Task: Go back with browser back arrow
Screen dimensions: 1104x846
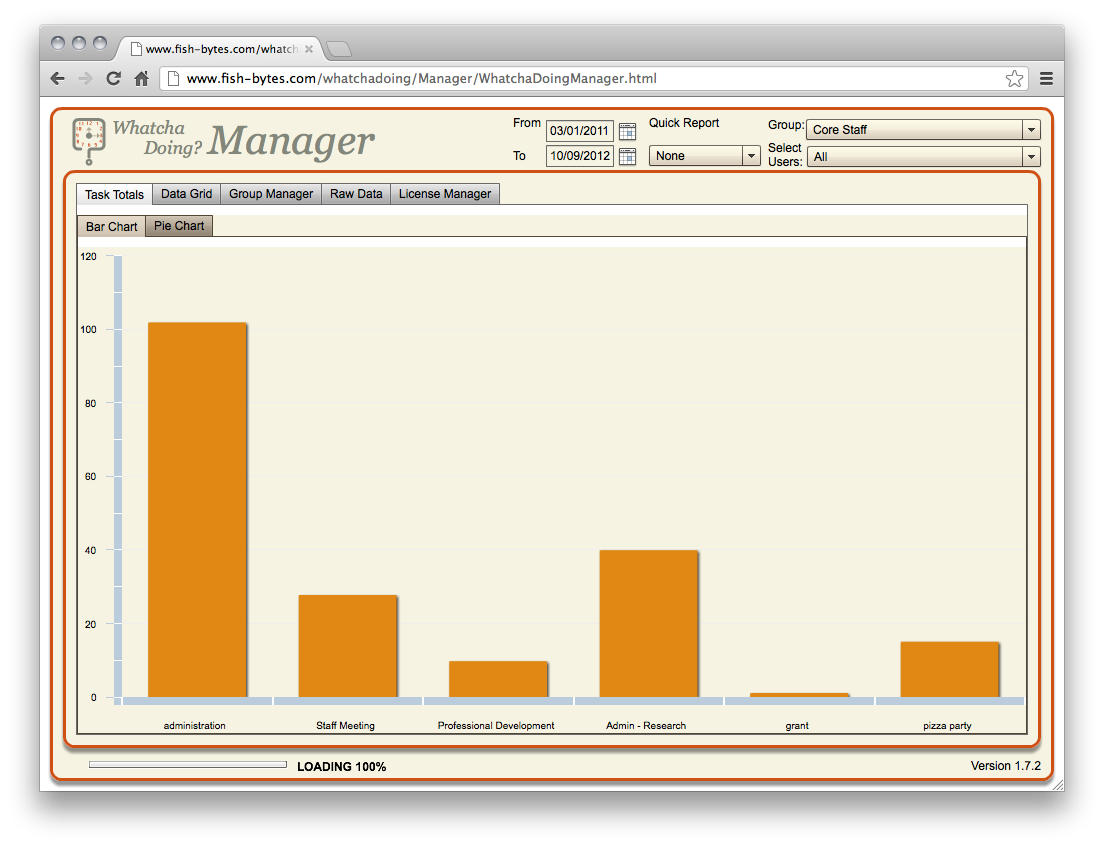Action: coord(58,79)
